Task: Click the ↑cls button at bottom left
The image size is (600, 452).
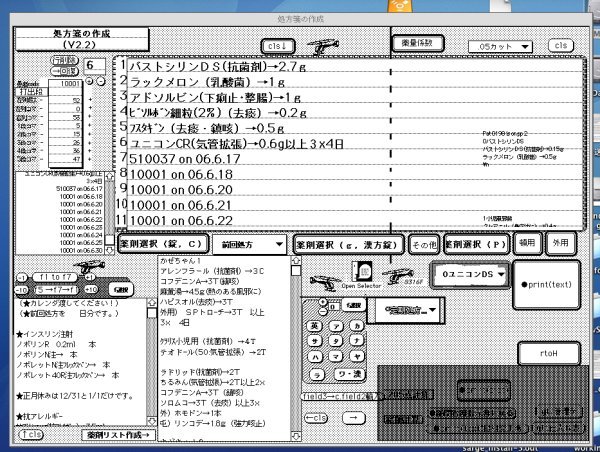Action: tap(31, 435)
